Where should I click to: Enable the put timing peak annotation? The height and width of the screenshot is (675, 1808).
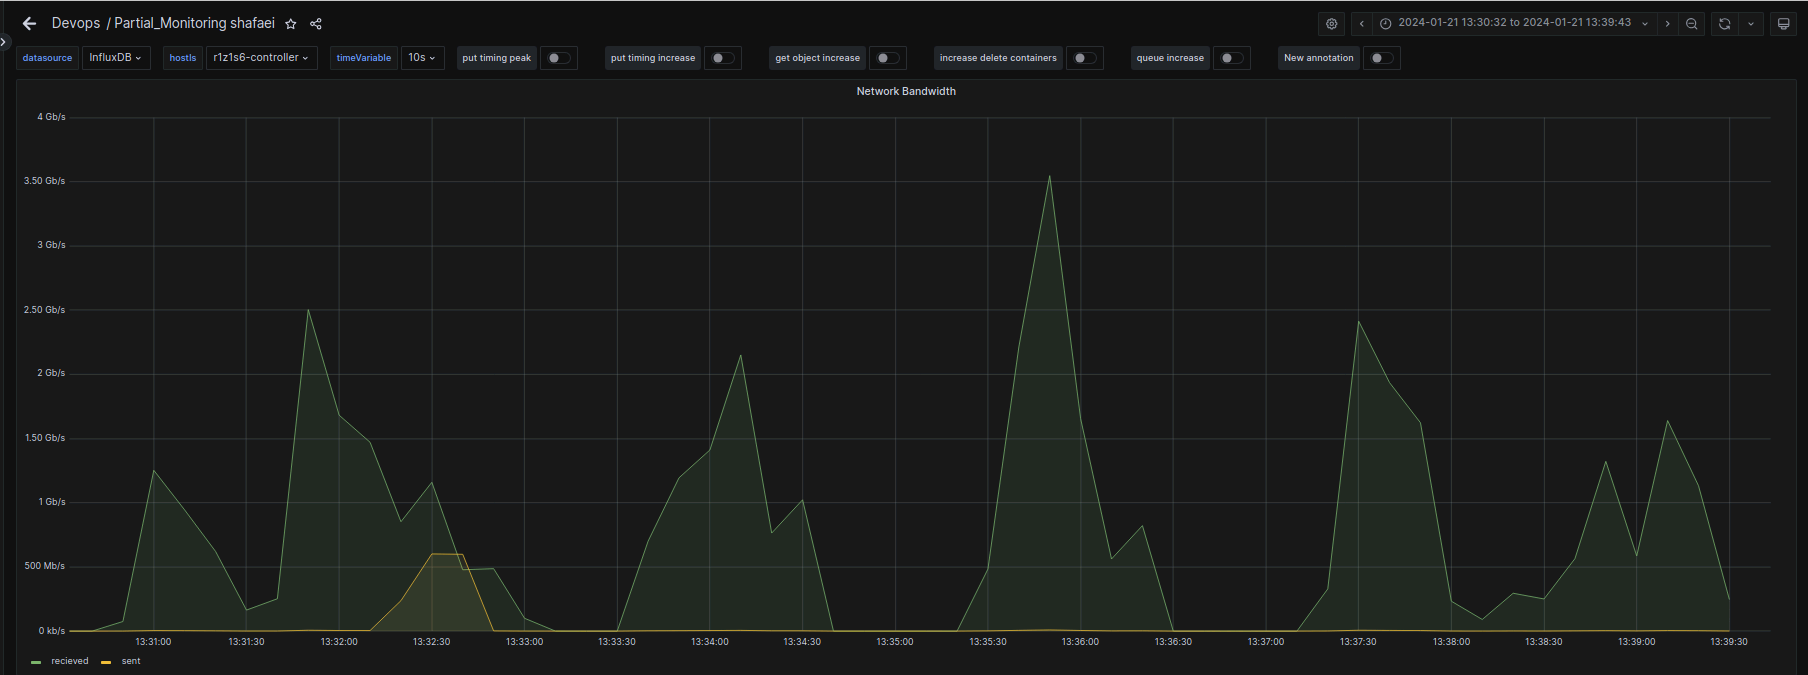(x=558, y=58)
